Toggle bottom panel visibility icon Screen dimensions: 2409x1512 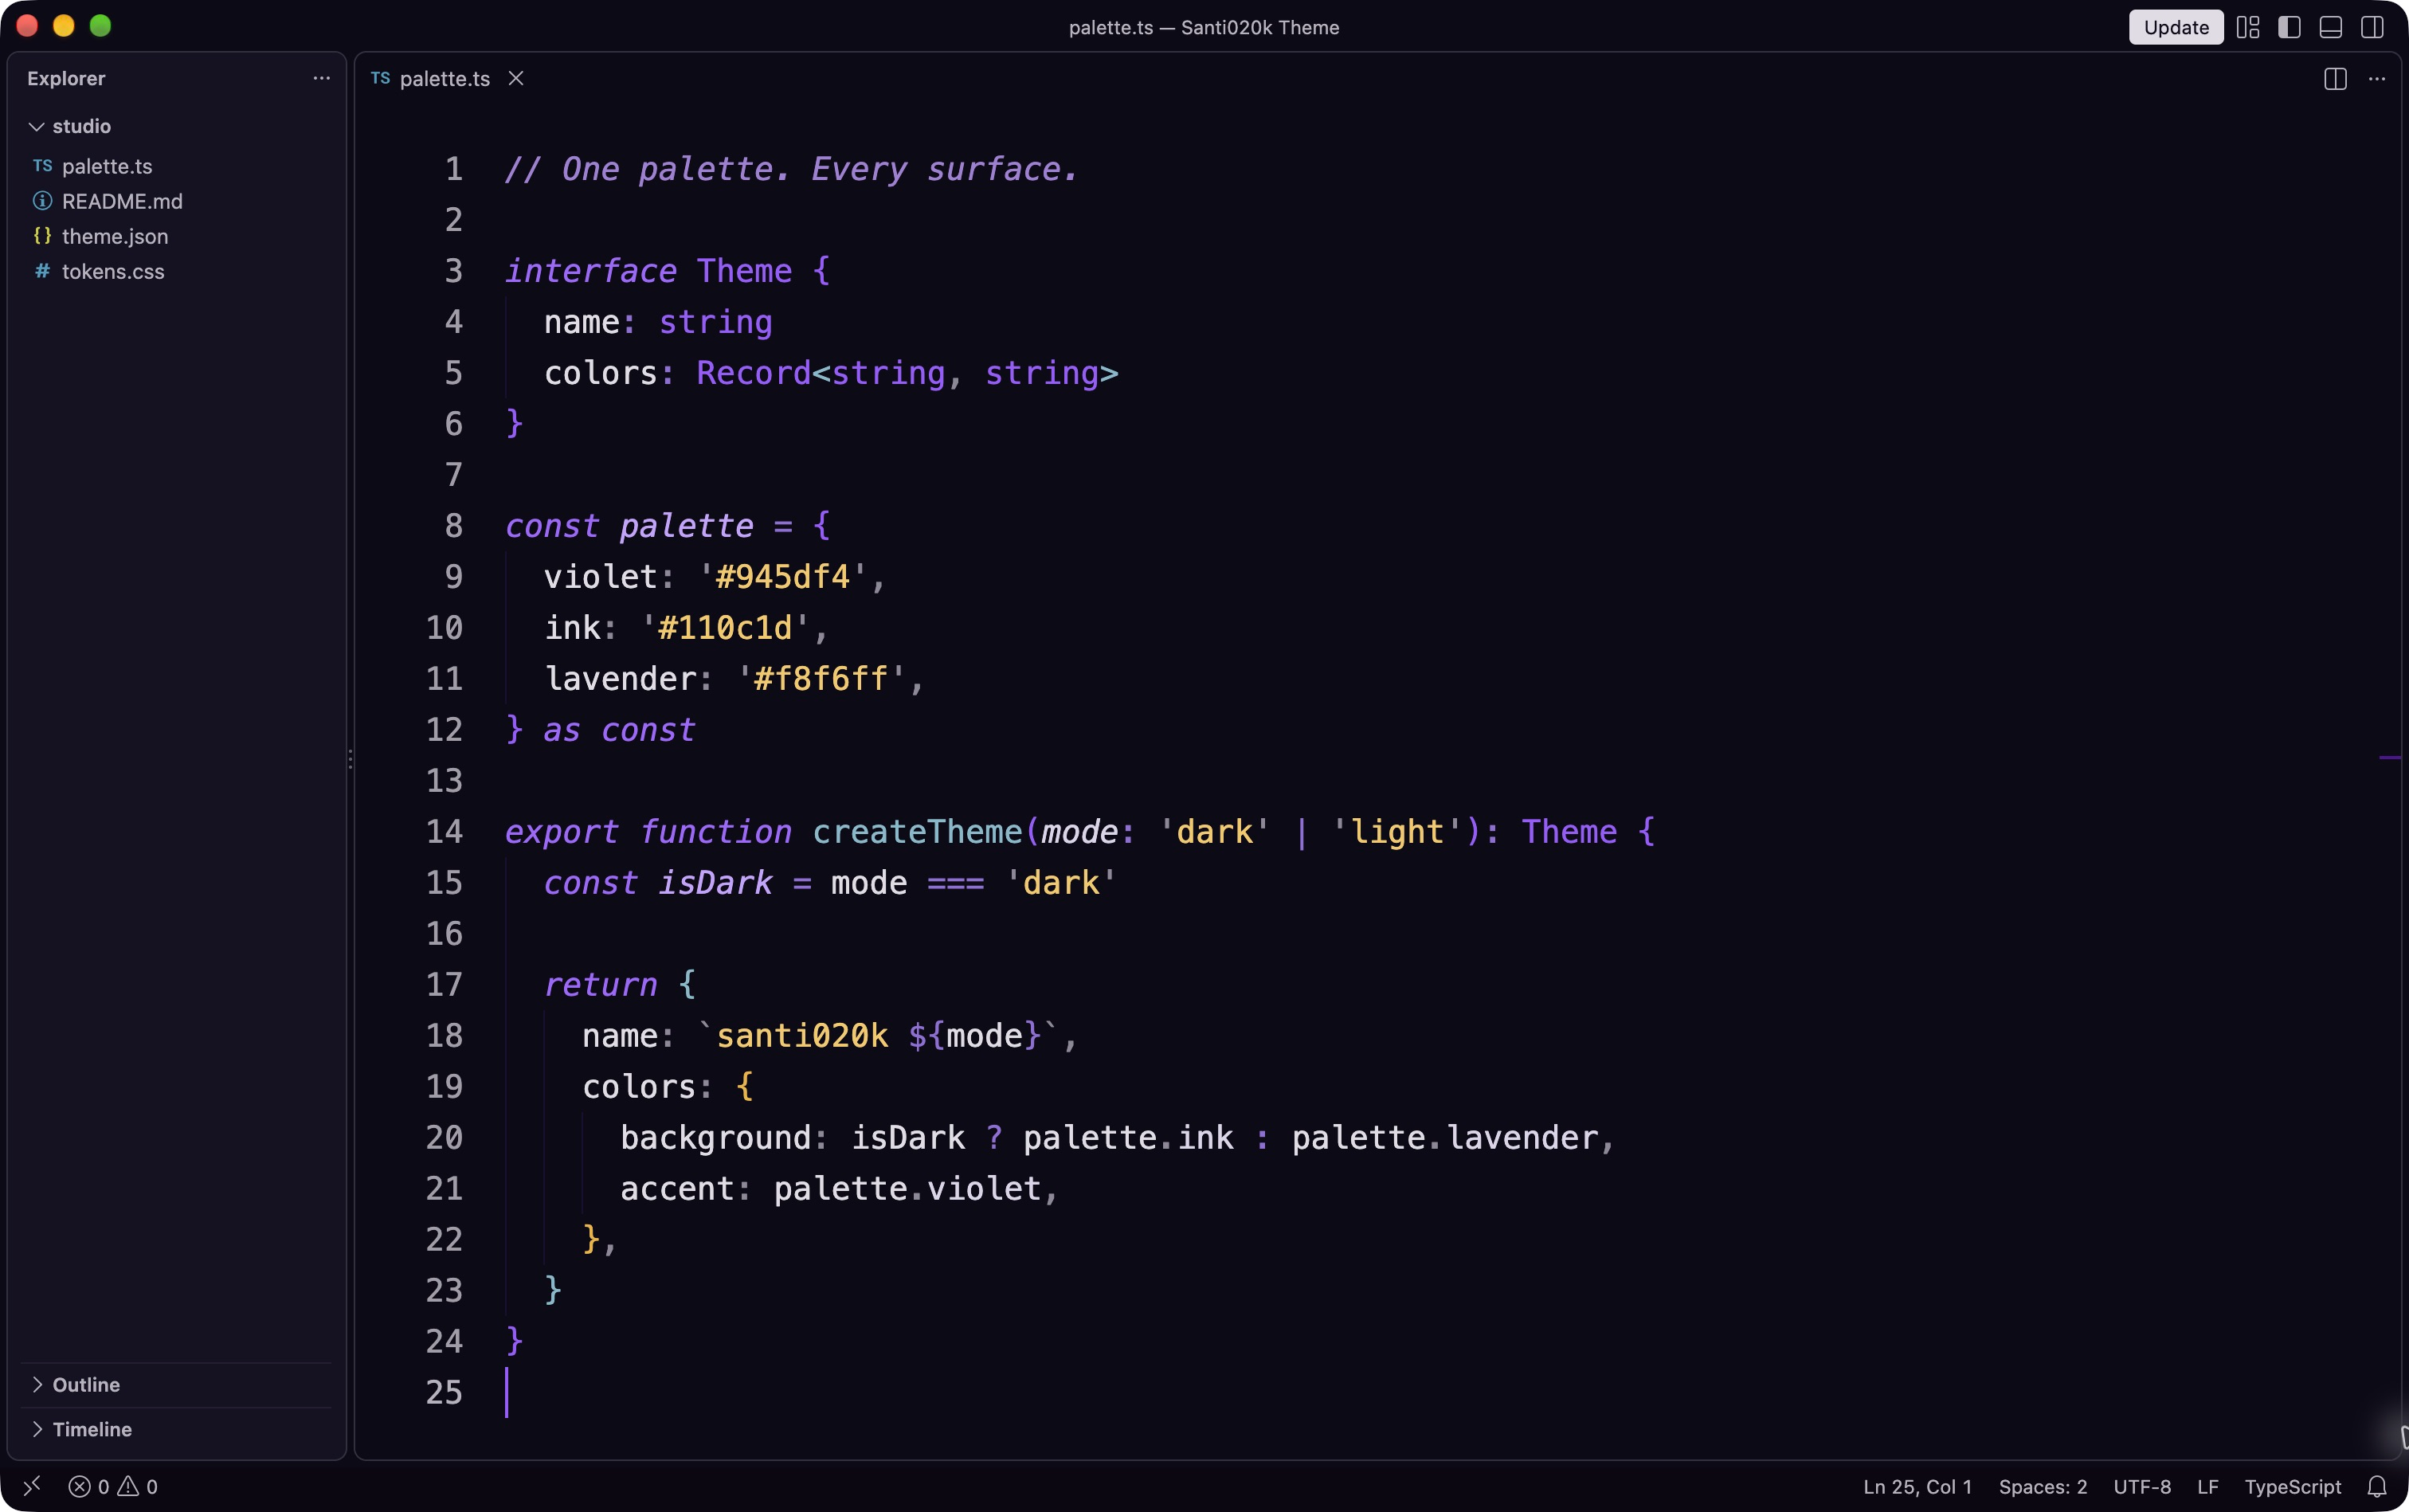(x=2330, y=27)
